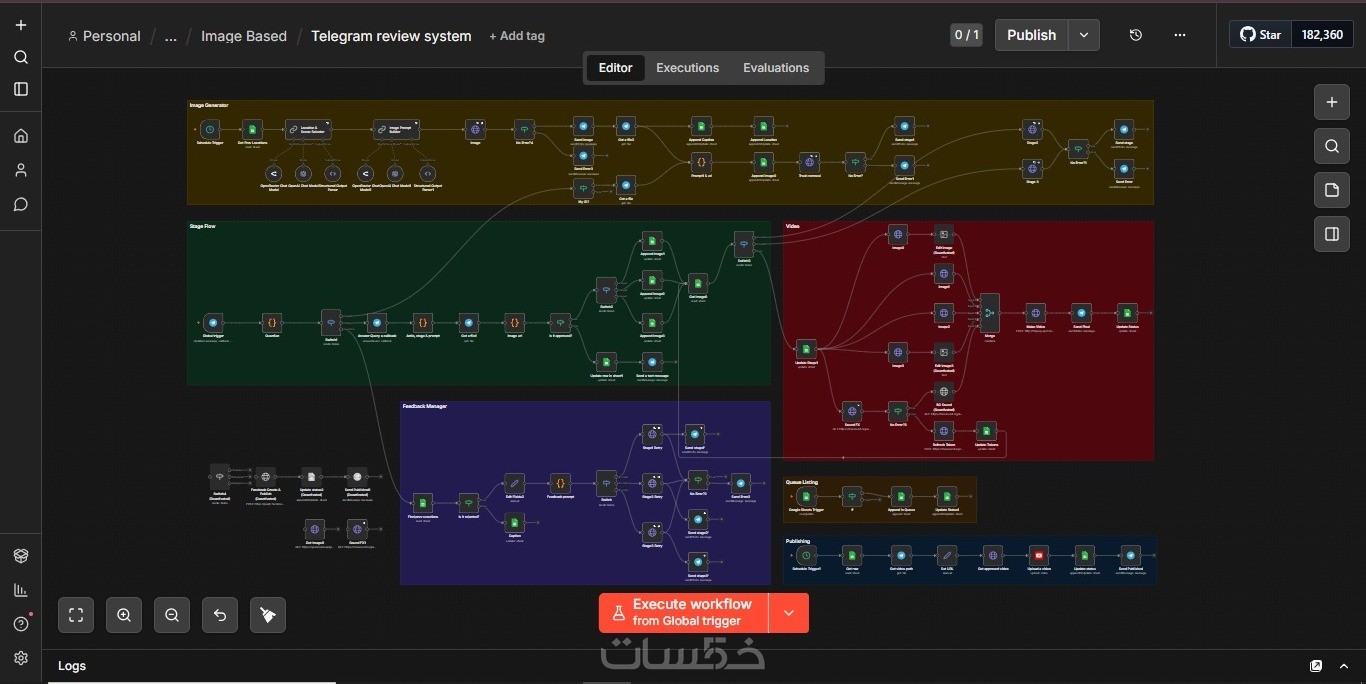
Task: Switch to the Evaluations tab
Action: tap(776, 68)
